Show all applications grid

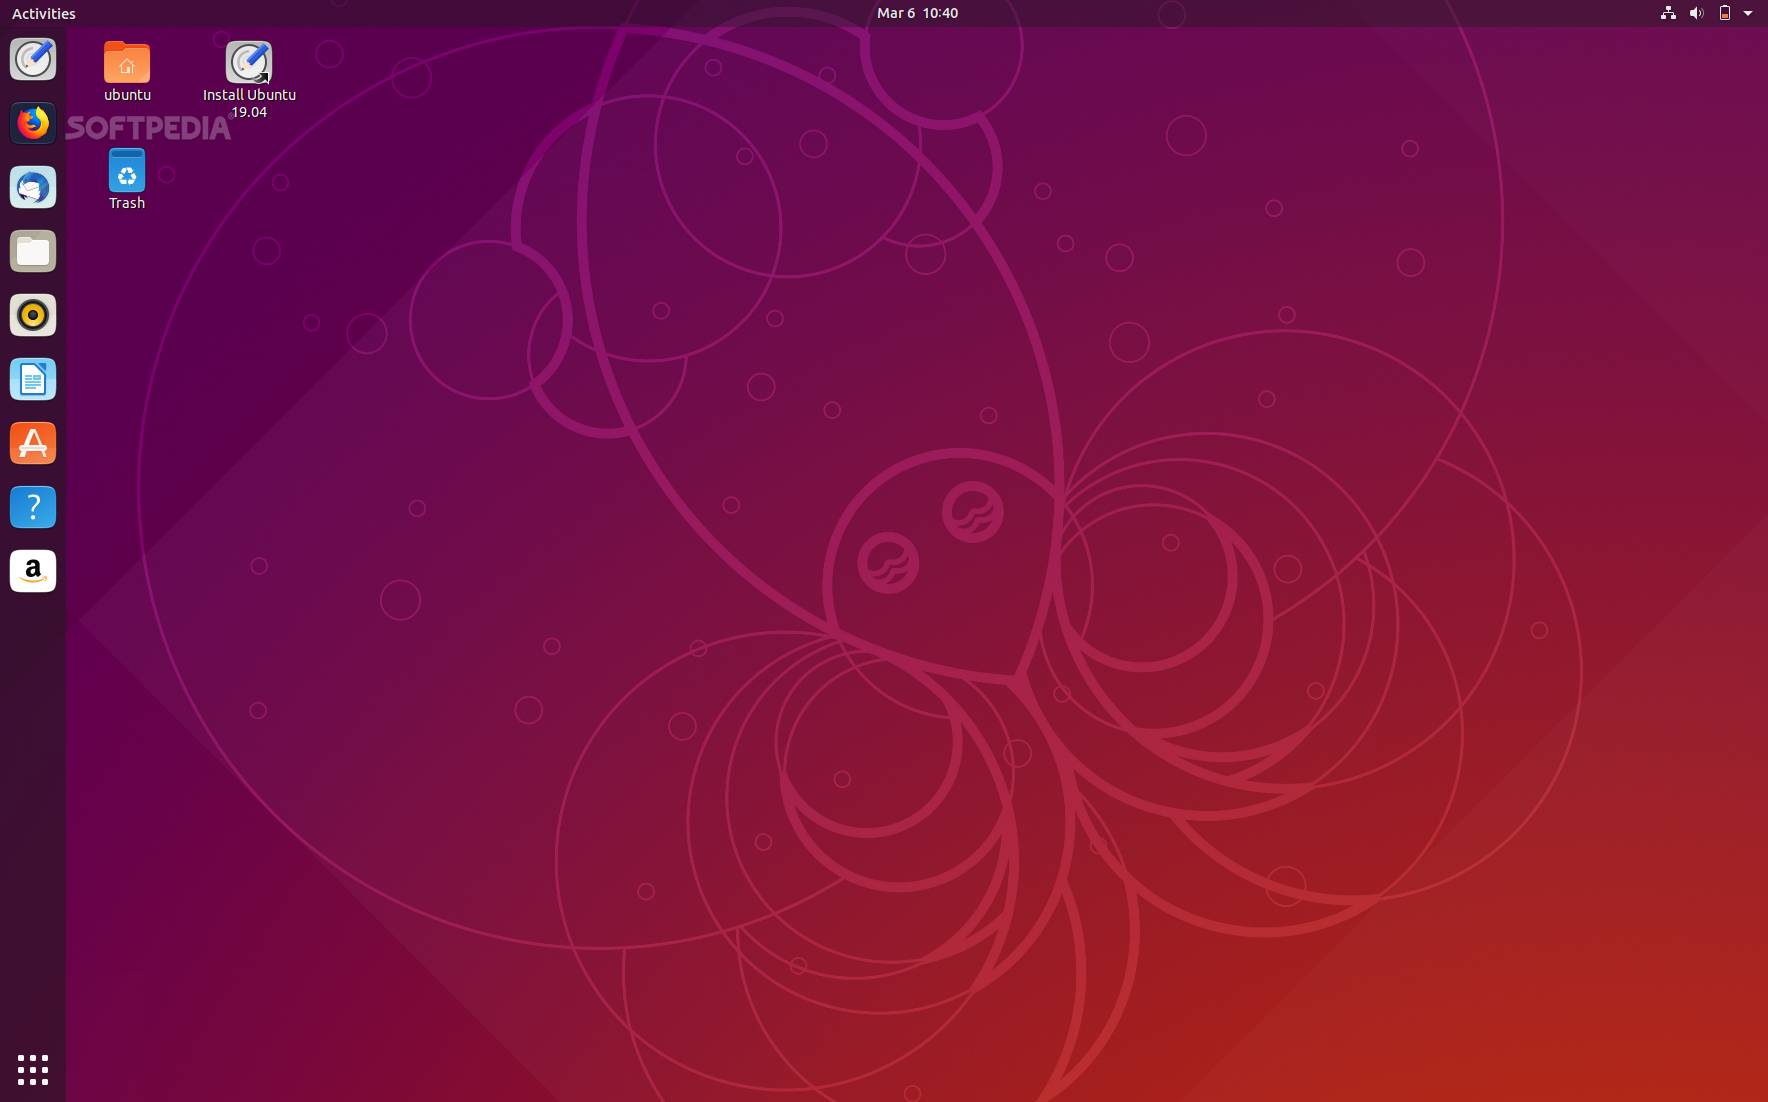click(33, 1069)
